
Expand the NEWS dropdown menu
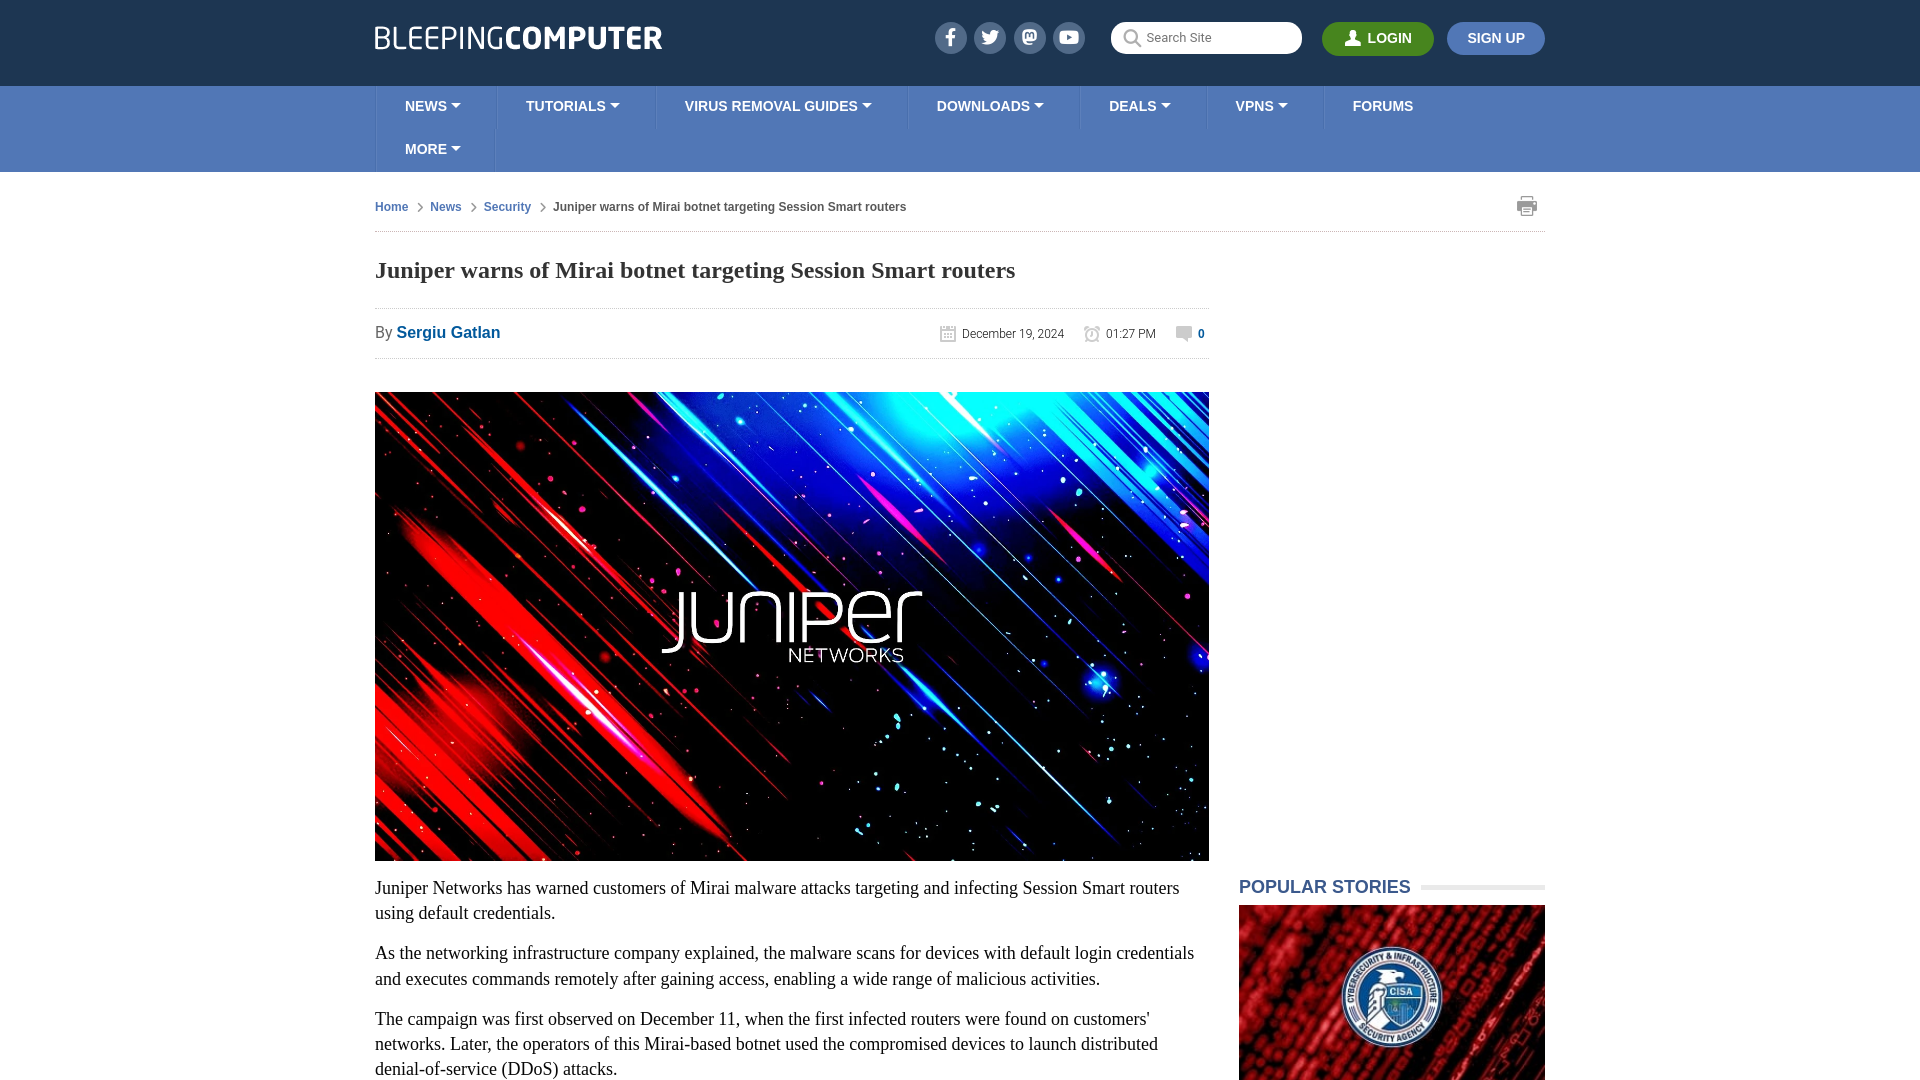click(x=433, y=105)
